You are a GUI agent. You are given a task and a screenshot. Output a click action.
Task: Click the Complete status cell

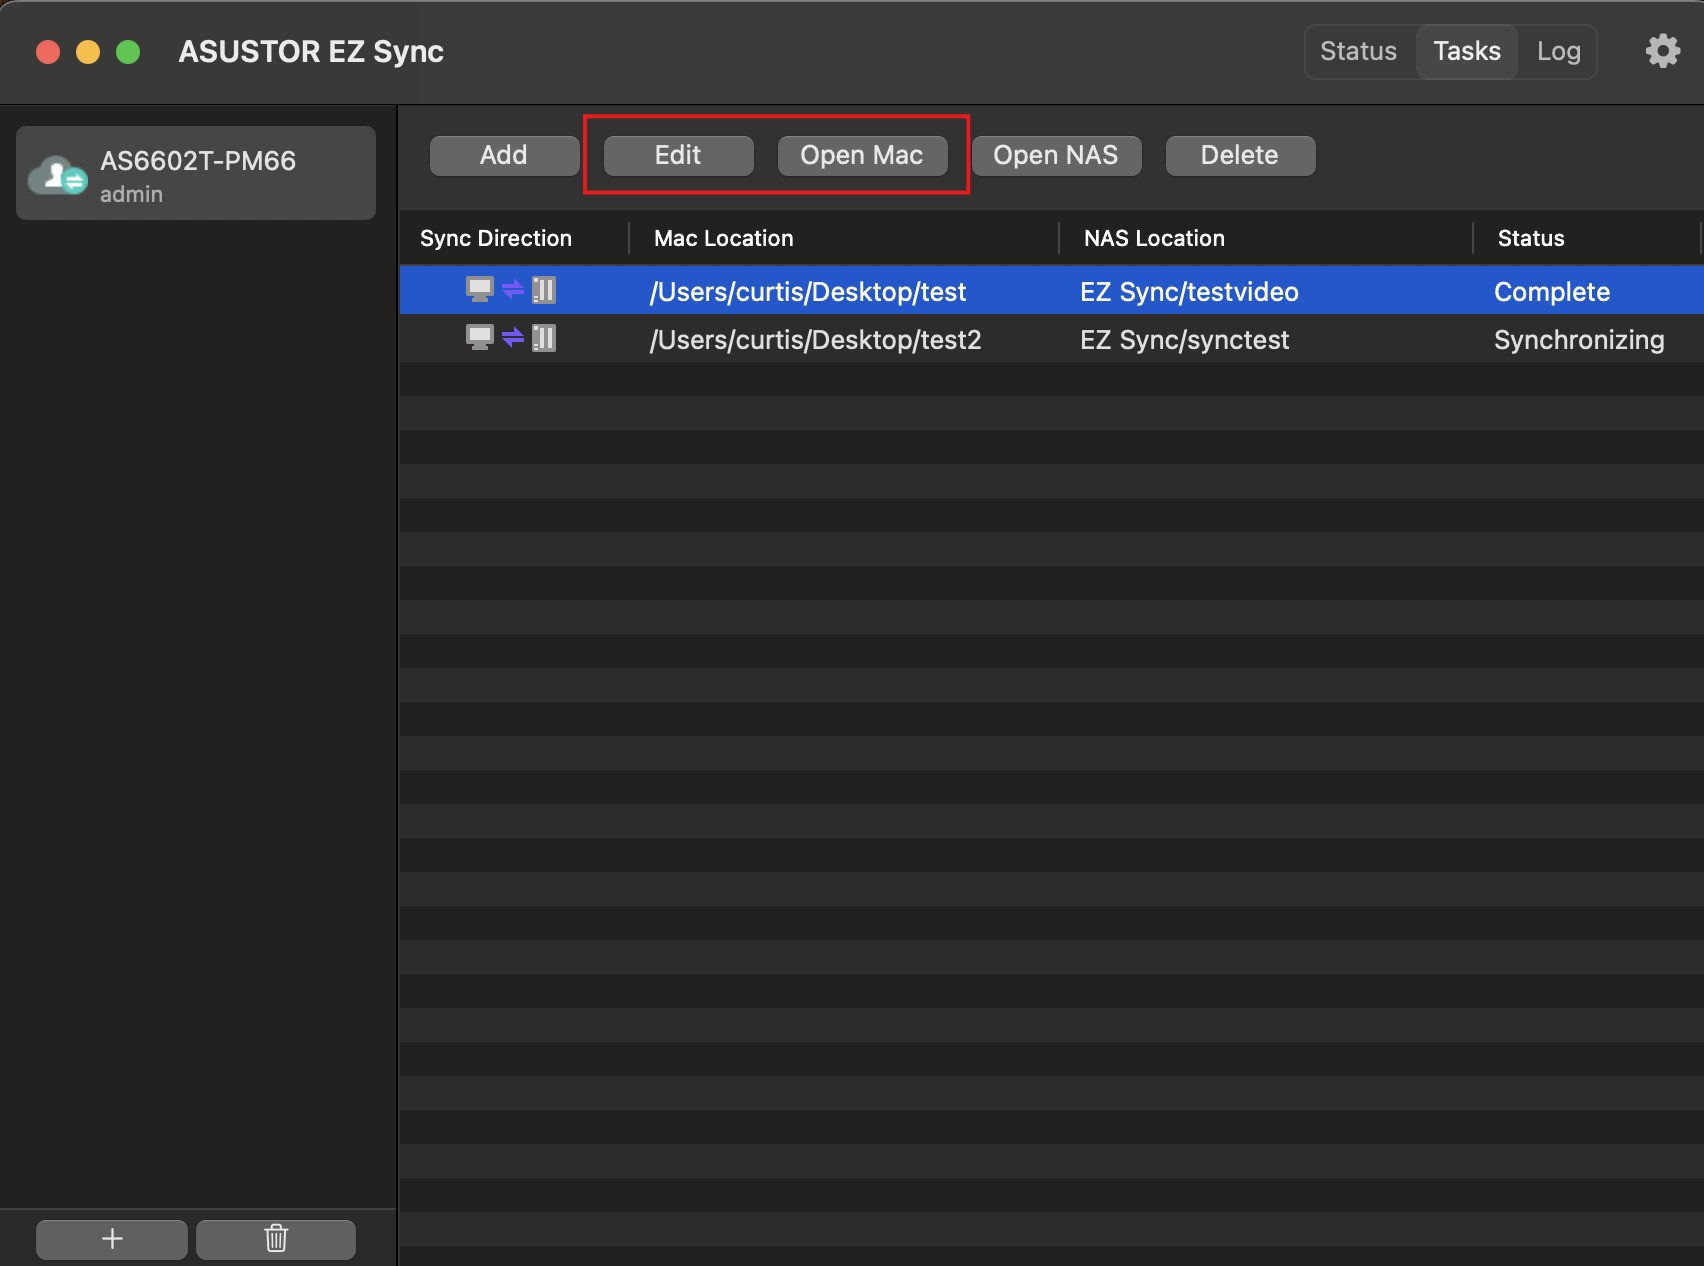point(1552,292)
